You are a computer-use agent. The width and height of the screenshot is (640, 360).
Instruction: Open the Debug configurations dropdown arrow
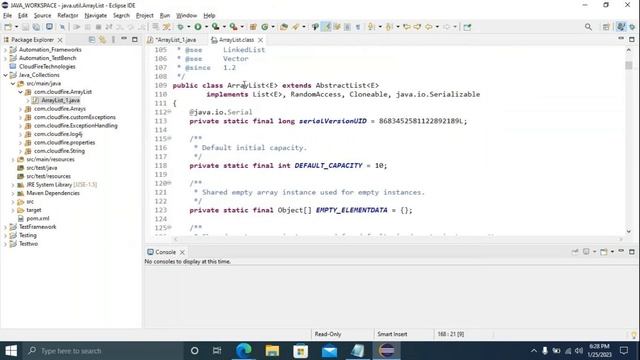pyautogui.click(x=189, y=27)
